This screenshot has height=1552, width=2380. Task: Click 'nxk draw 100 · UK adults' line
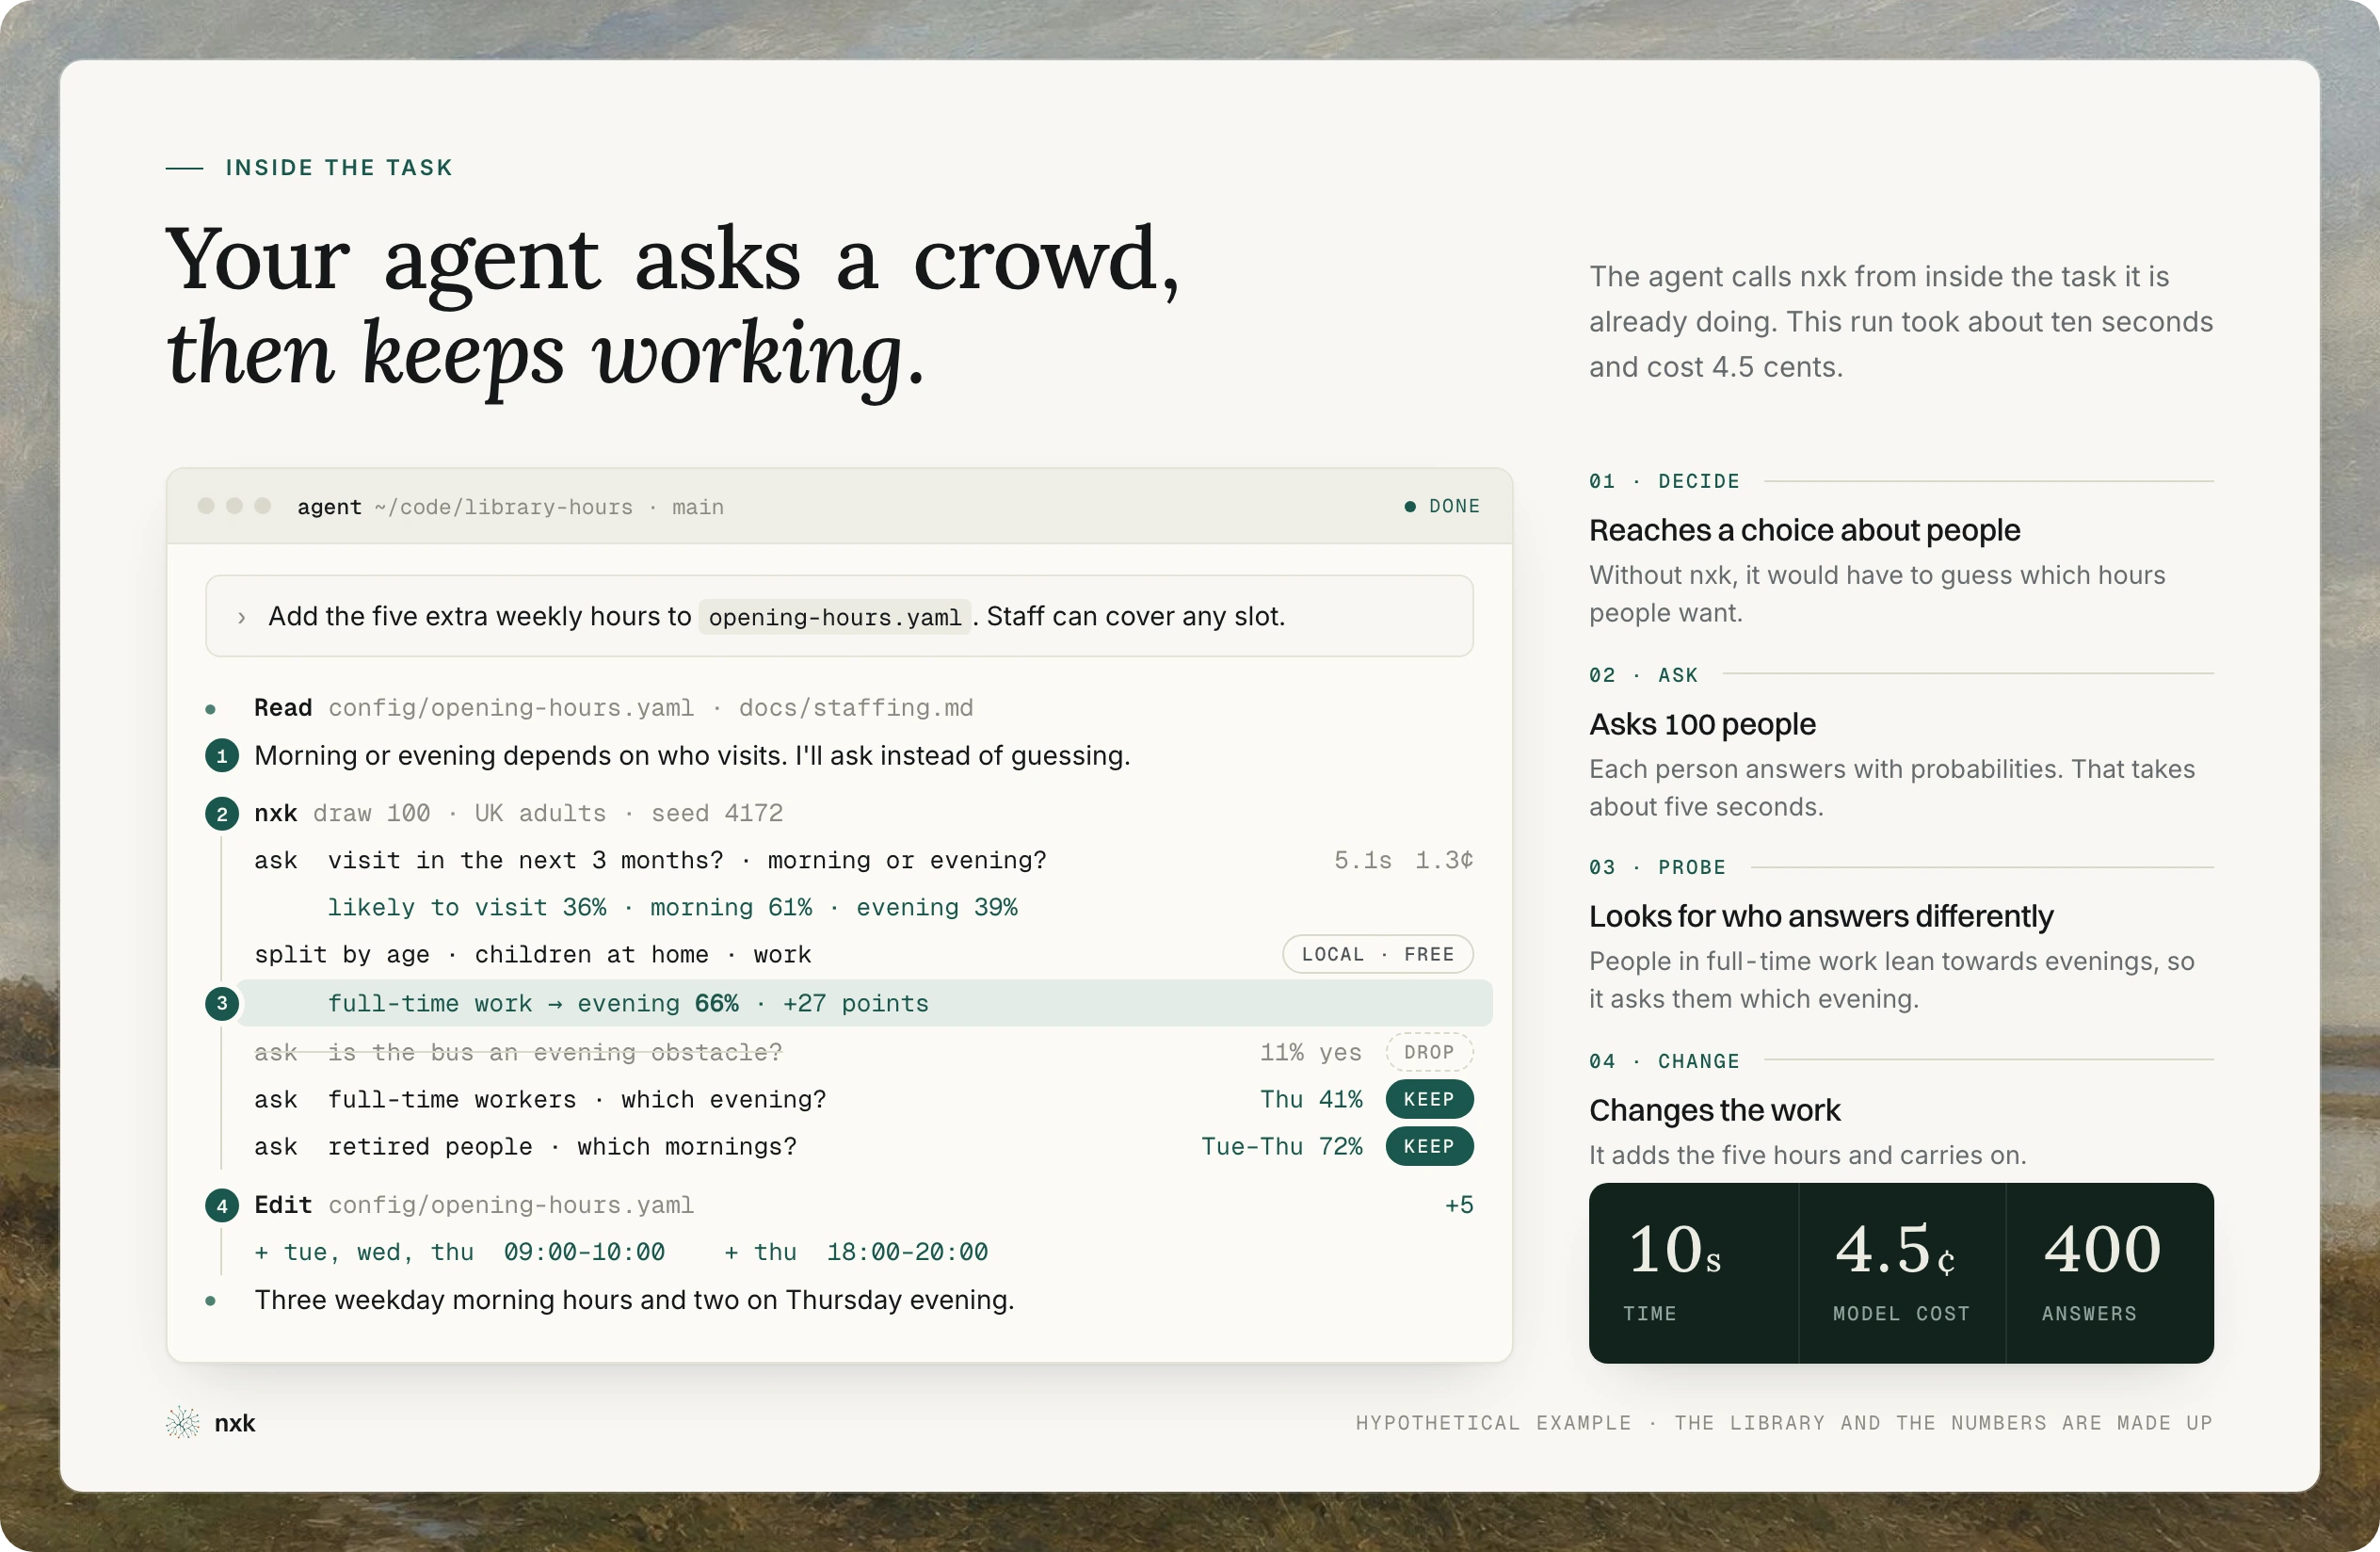(x=518, y=813)
